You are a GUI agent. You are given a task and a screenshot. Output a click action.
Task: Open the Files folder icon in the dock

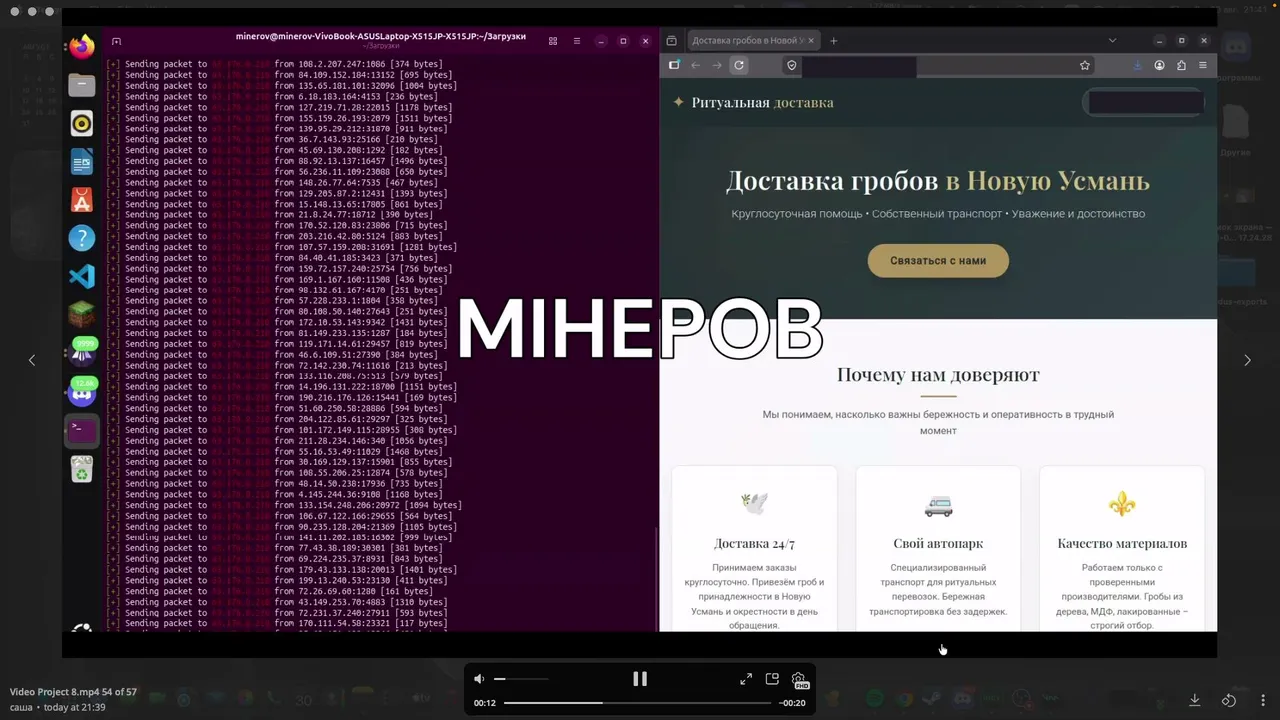point(82,84)
